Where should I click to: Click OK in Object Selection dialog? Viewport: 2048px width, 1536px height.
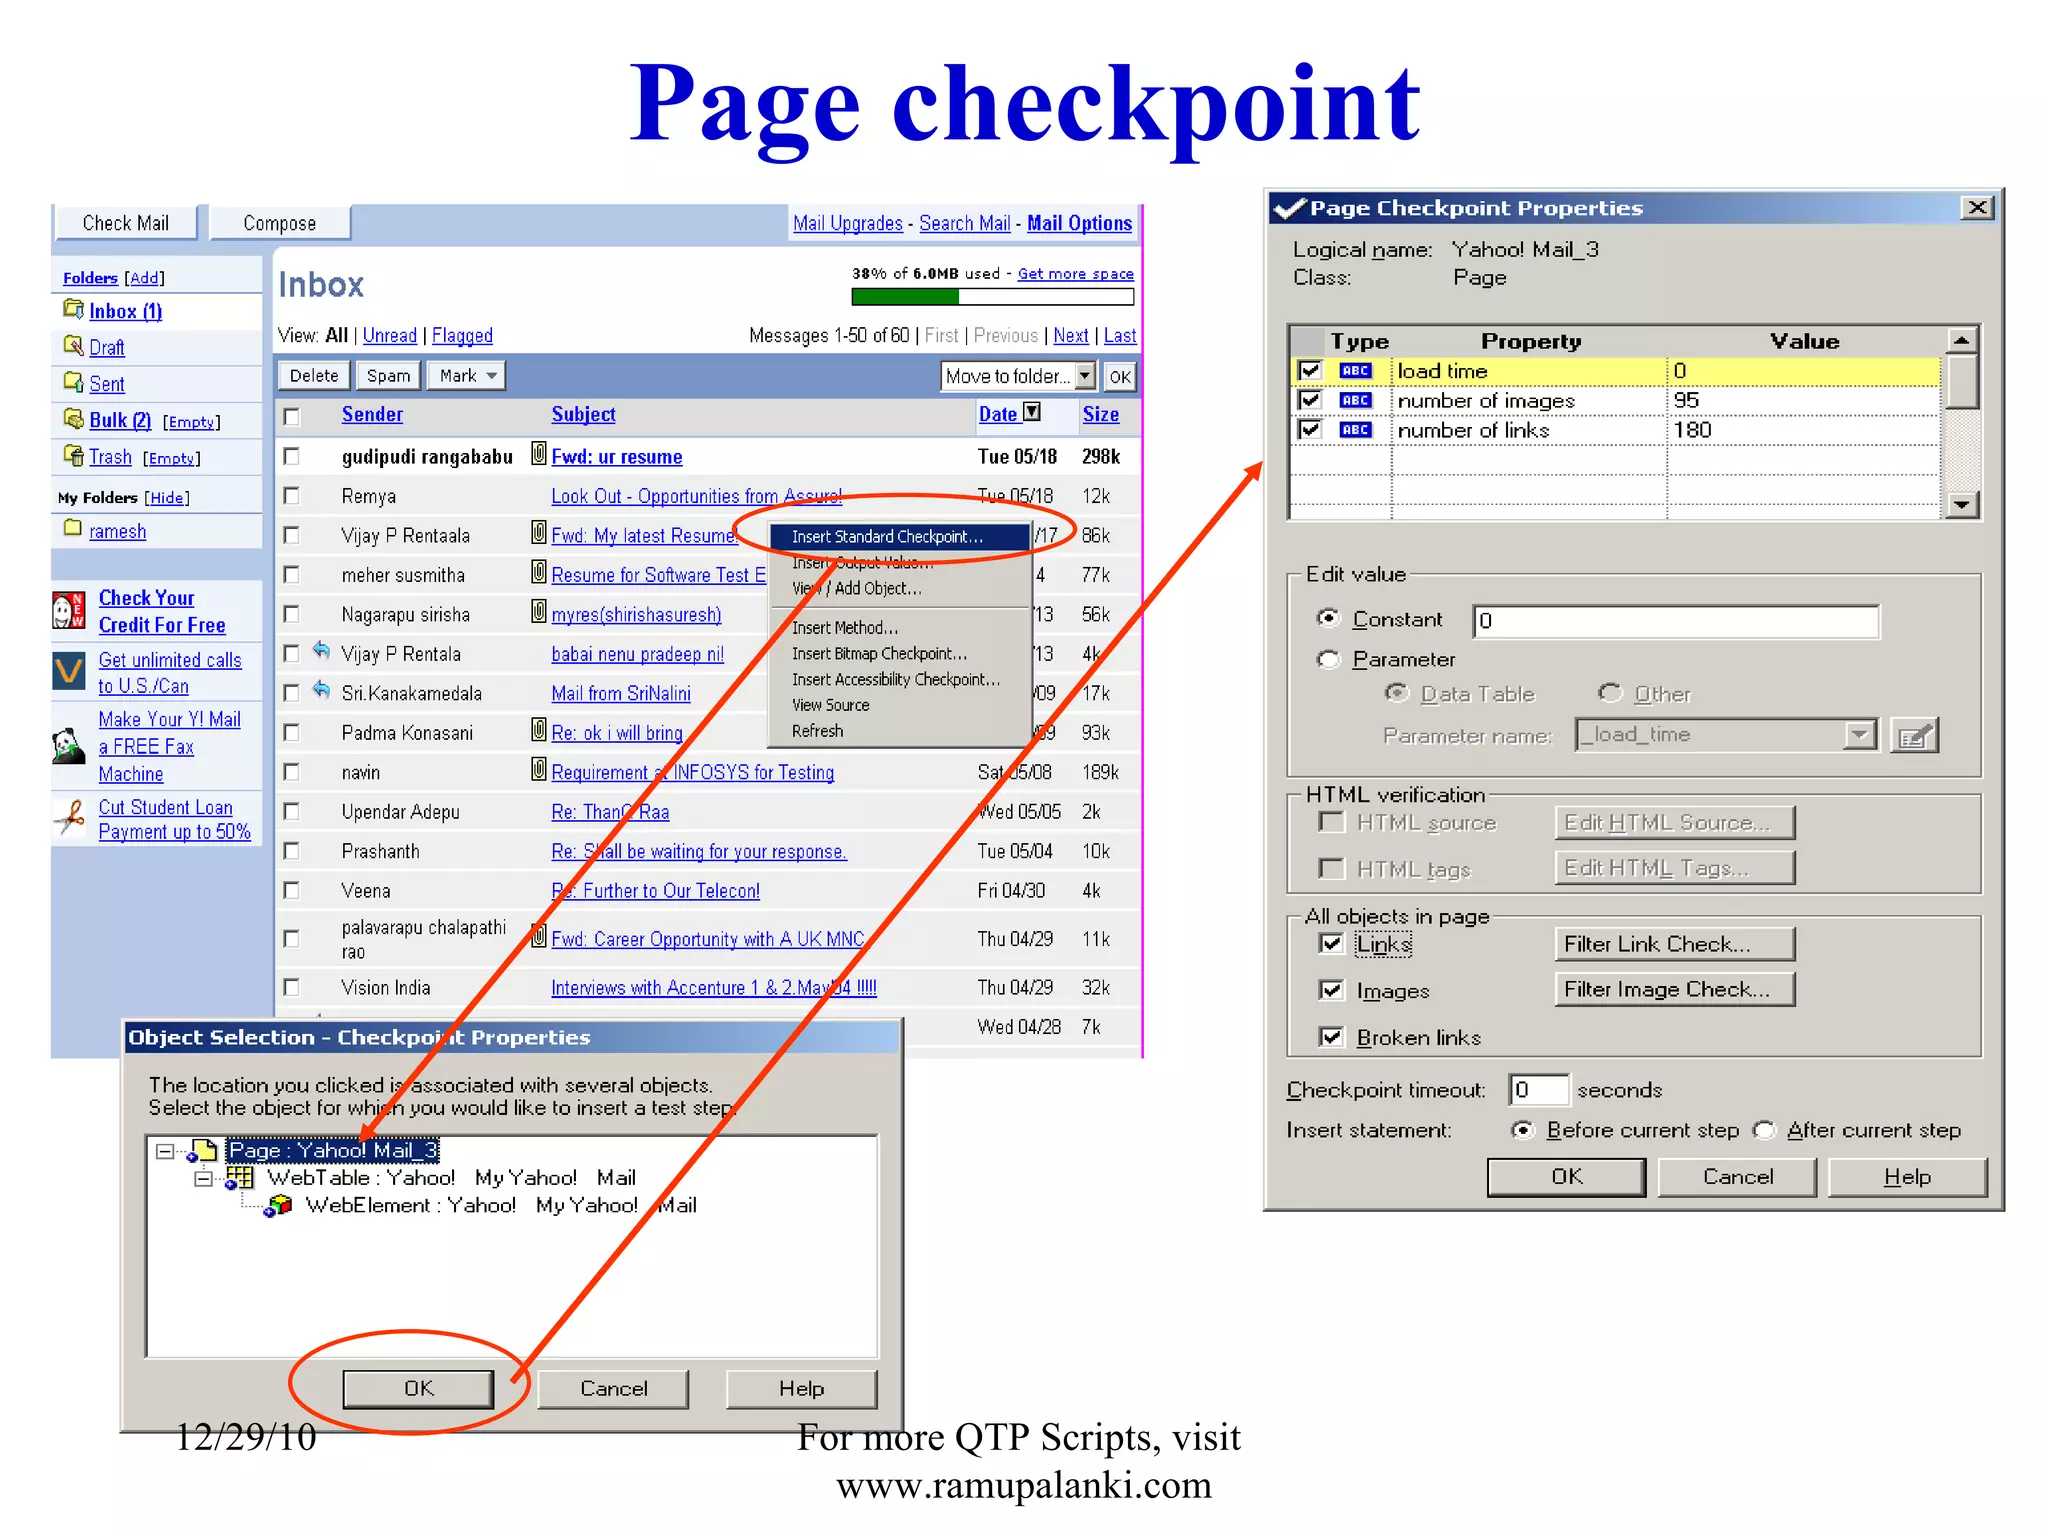(418, 1389)
